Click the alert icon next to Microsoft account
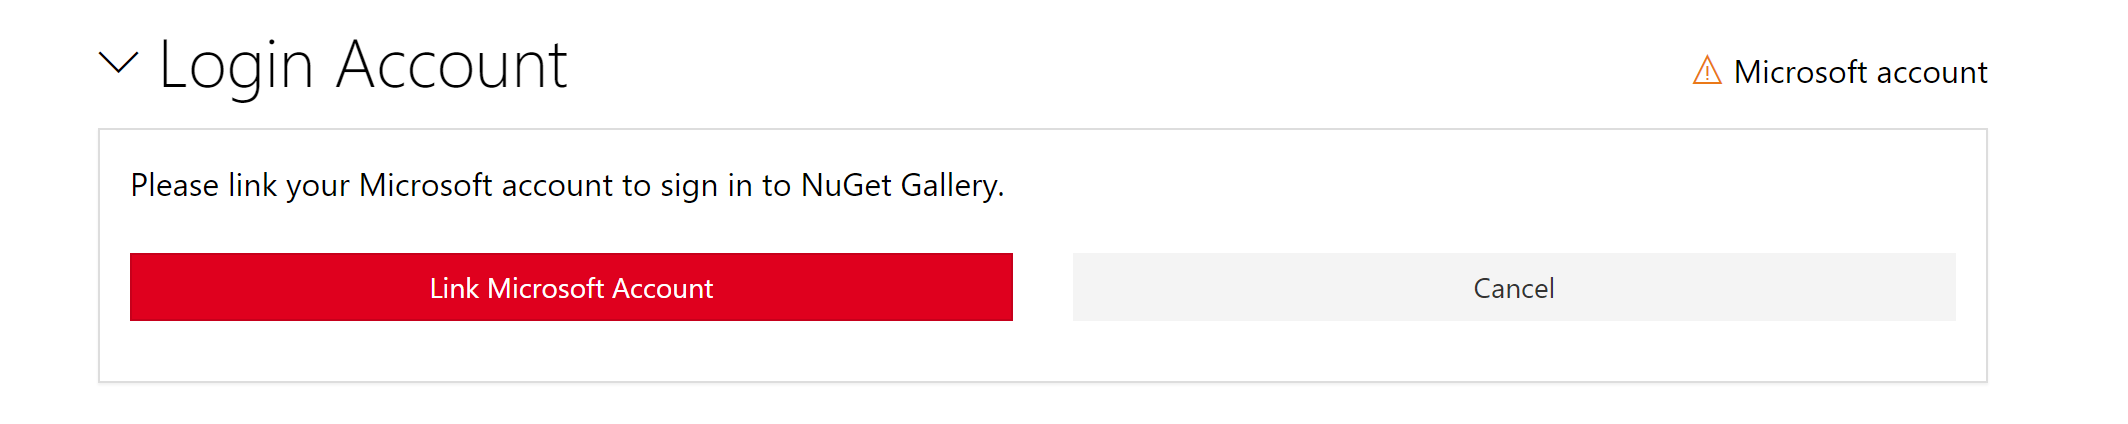This screenshot has height=424, width=2128. (x=1706, y=71)
